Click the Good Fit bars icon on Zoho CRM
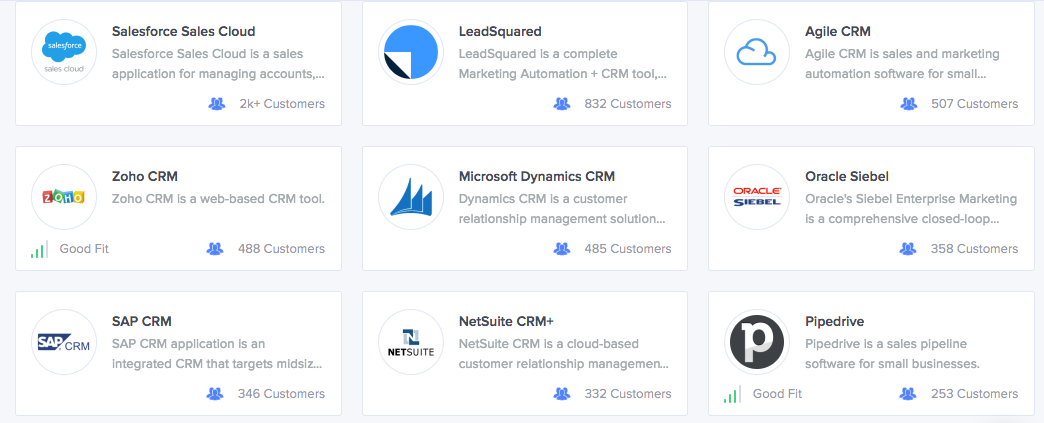Viewport: 1044px width, 423px height. 39,250
